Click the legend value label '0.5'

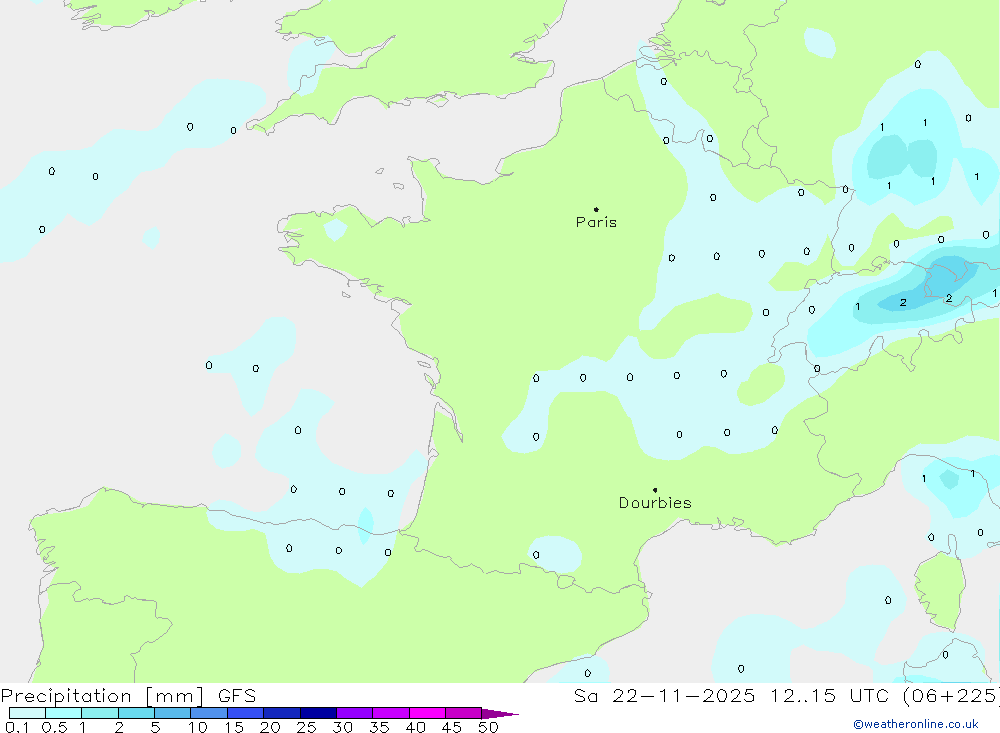tap(54, 727)
